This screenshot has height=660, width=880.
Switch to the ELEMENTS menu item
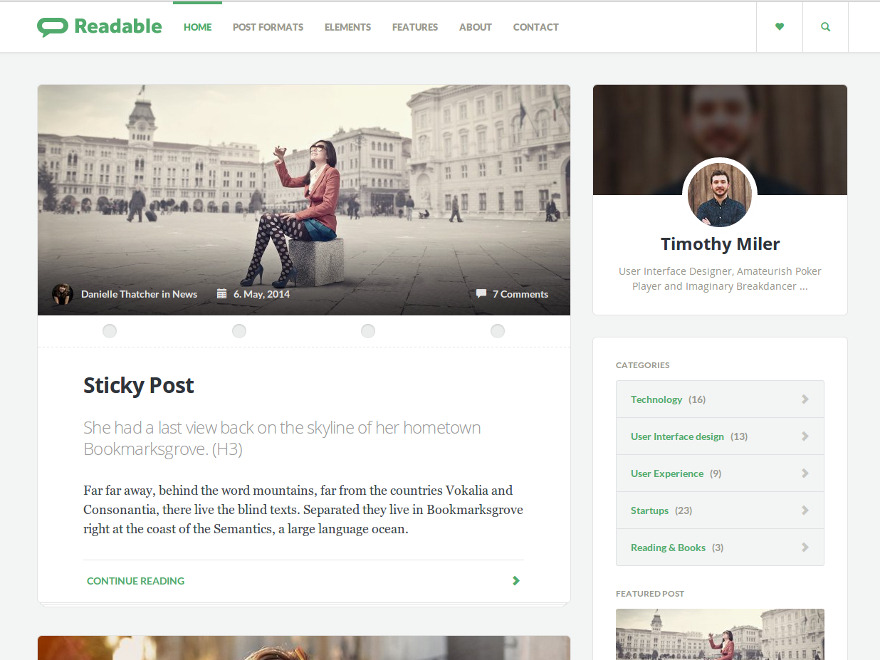(347, 27)
